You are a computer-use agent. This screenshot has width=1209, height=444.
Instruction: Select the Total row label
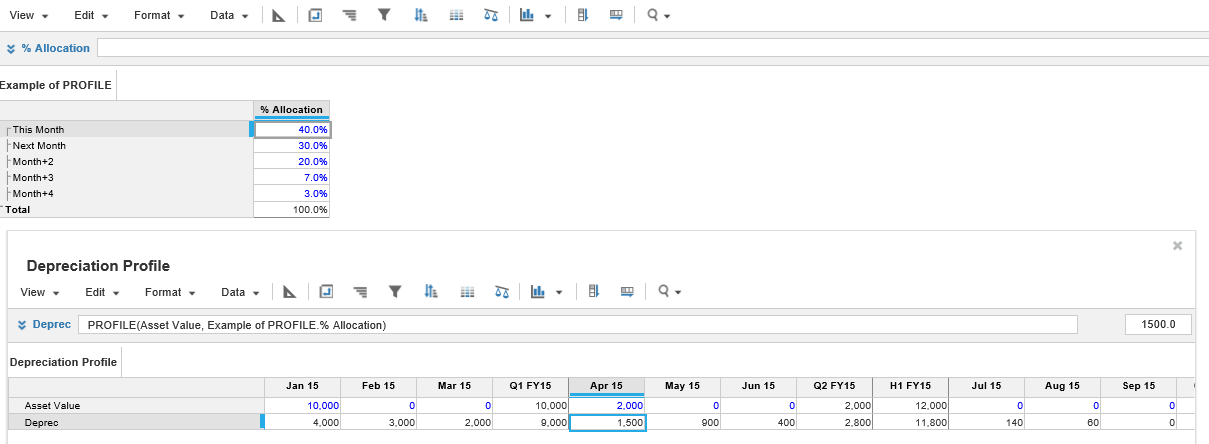[x=18, y=209]
